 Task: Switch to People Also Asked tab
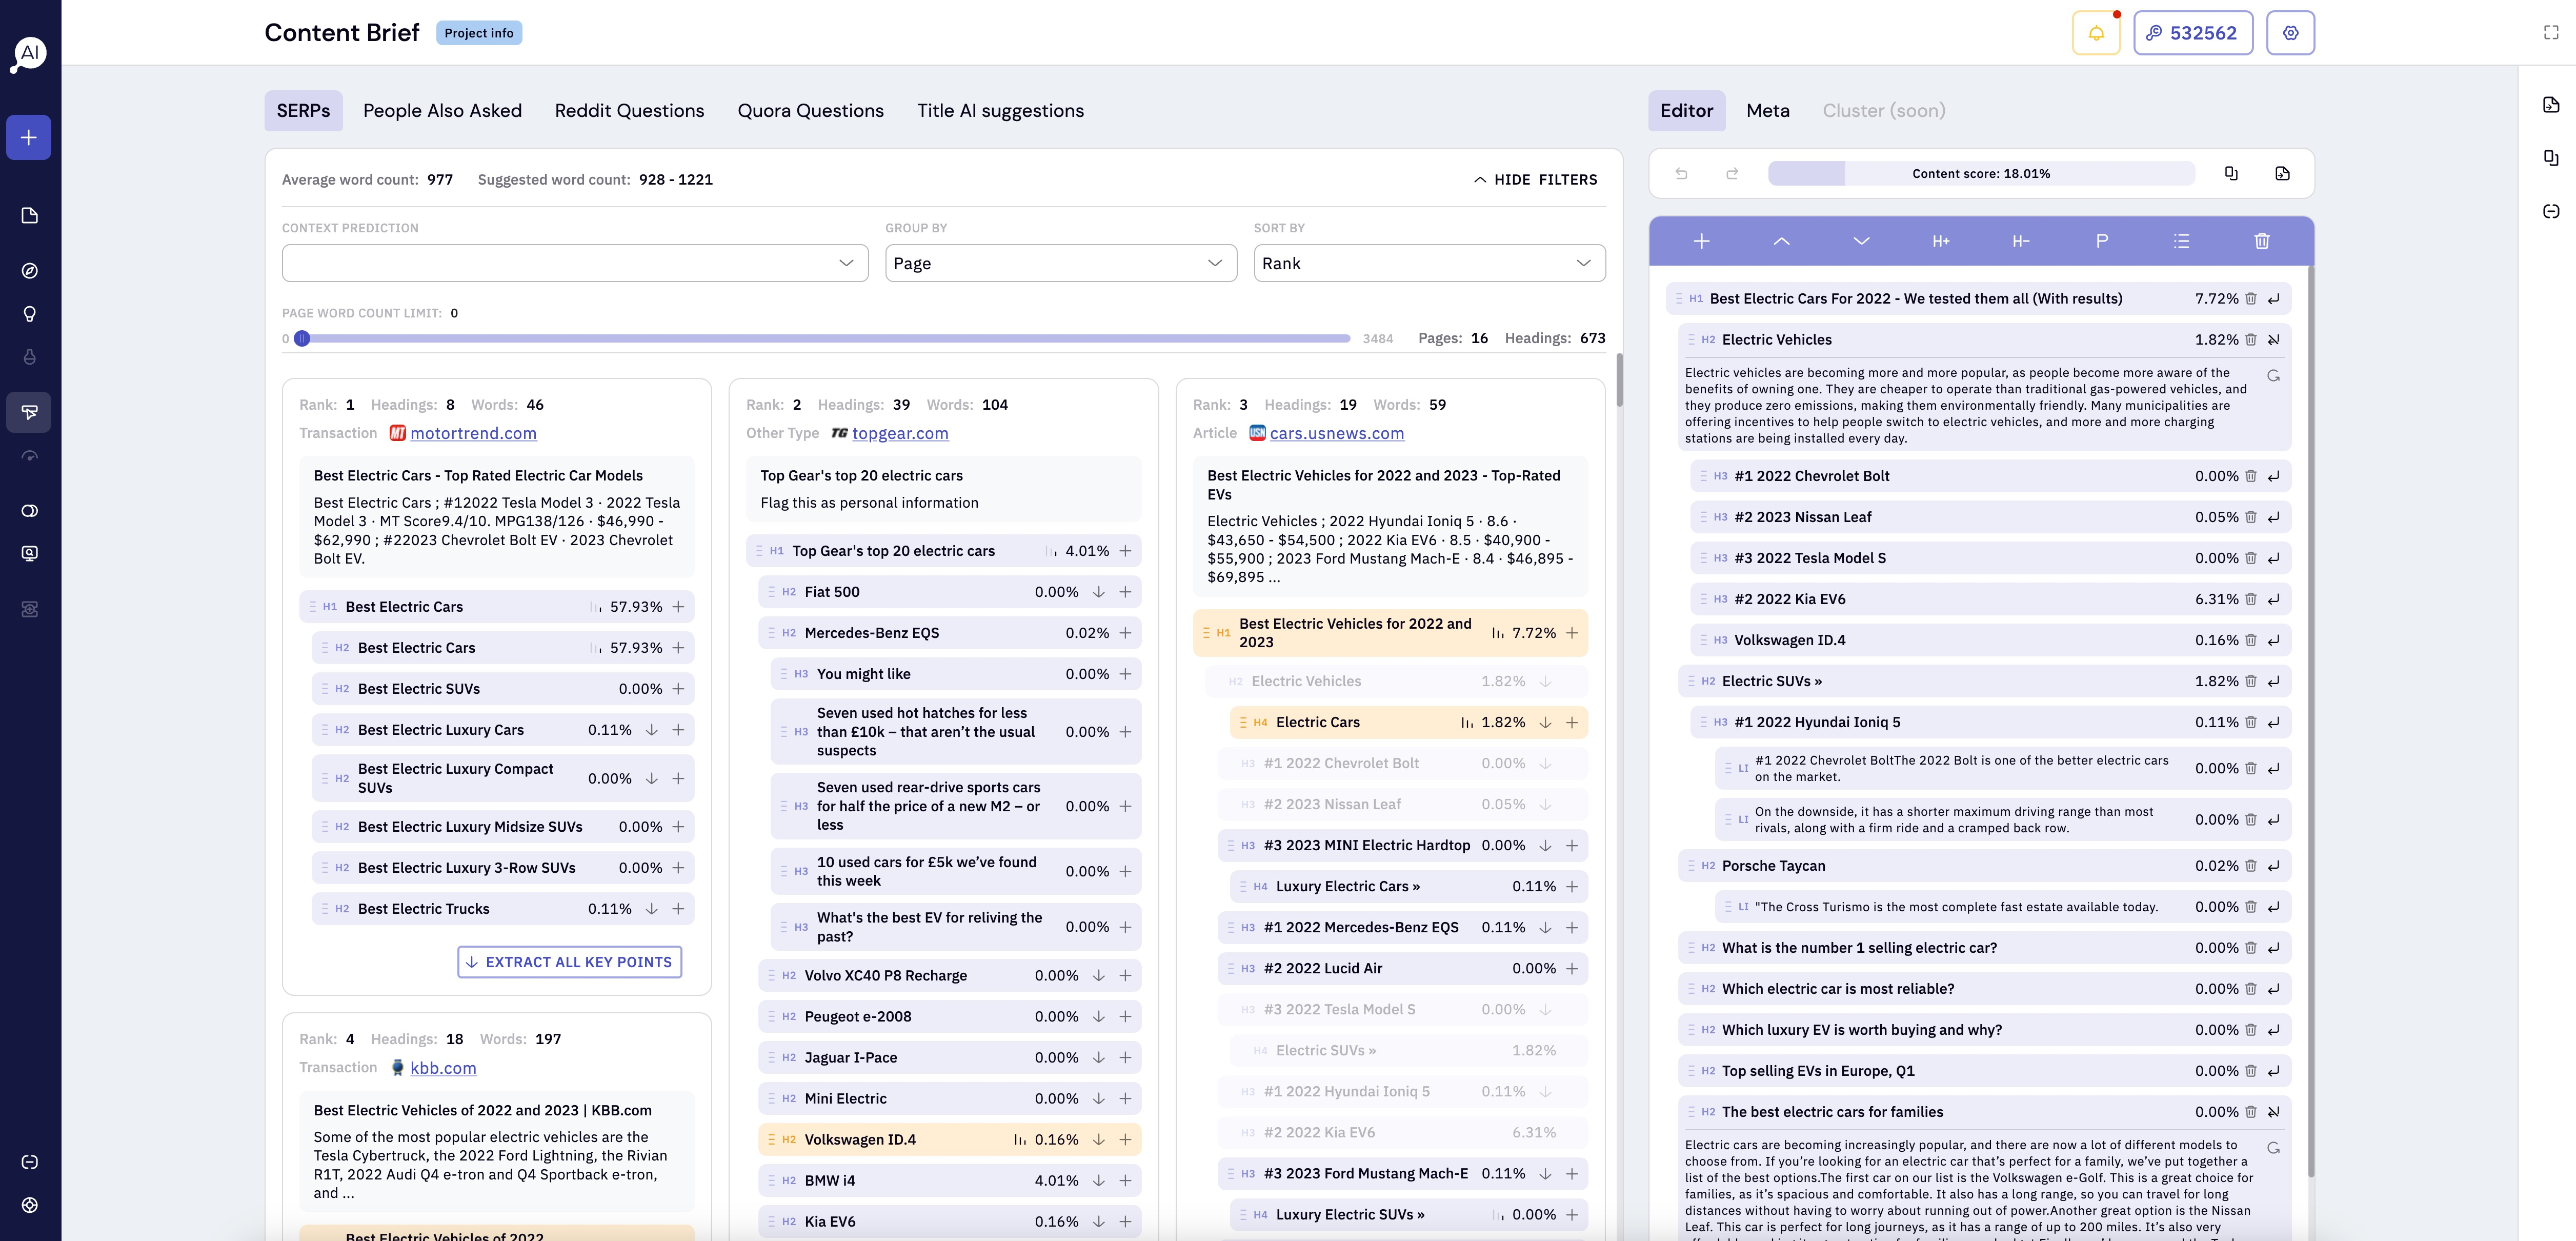click(x=442, y=111)
